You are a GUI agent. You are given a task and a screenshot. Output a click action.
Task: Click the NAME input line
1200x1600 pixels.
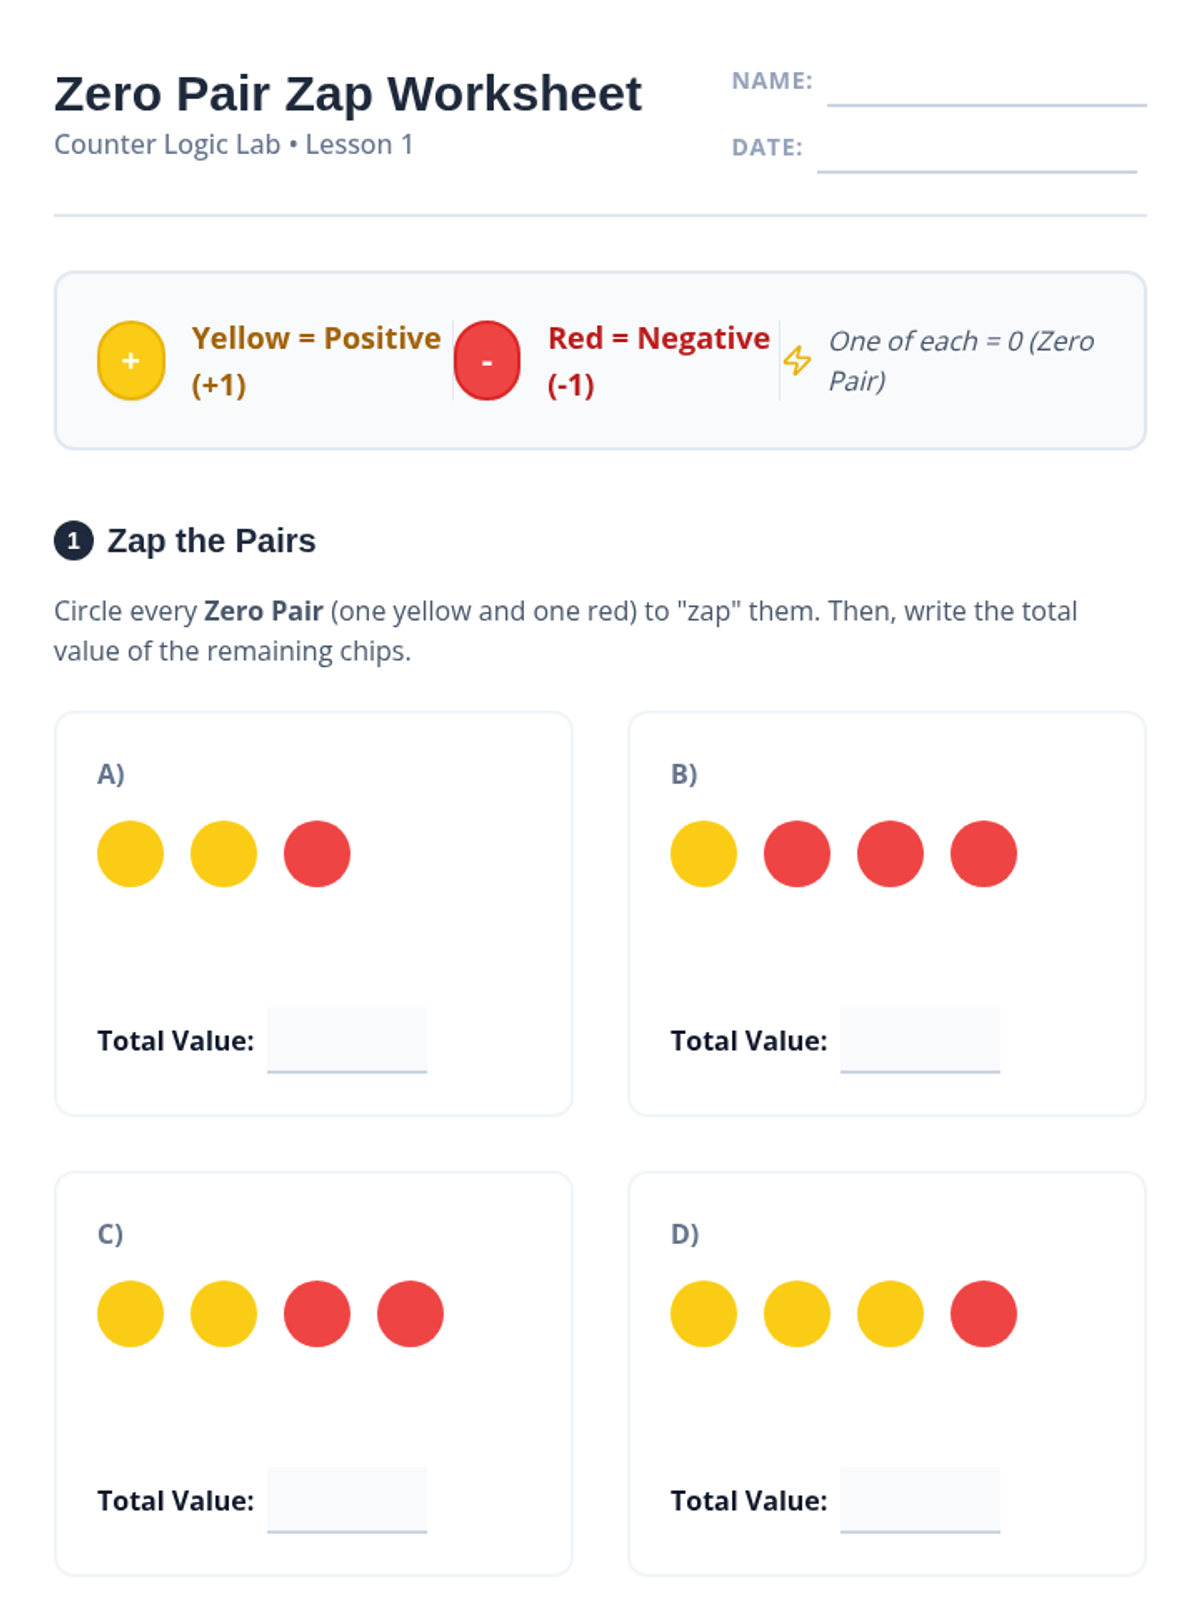pyautogui.click(x=986, y=86)
